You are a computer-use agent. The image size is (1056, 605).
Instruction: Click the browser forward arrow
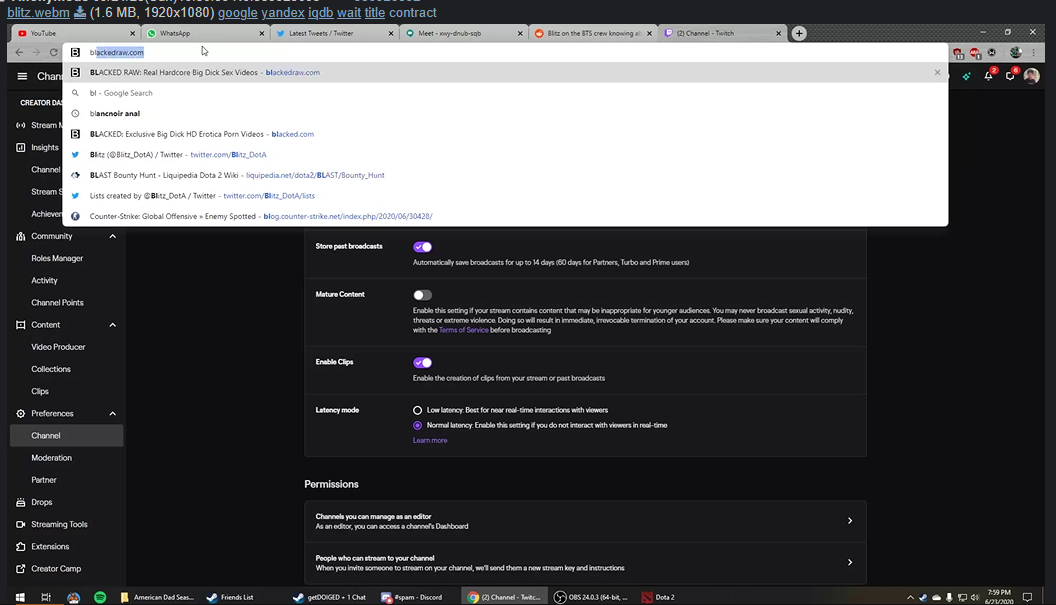click(x=36, y=53)
